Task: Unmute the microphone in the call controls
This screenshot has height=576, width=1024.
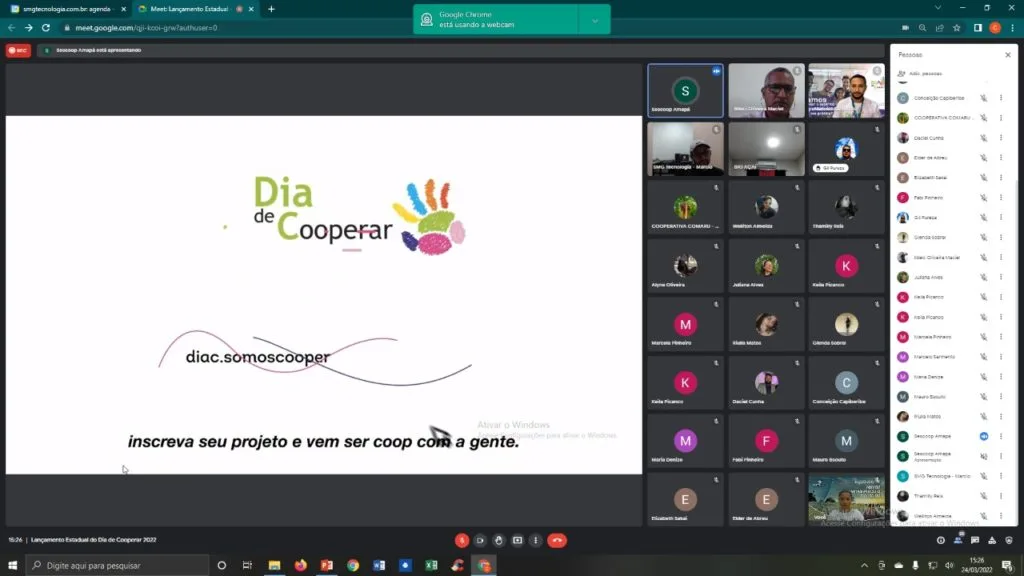Action: coord(462,540)
